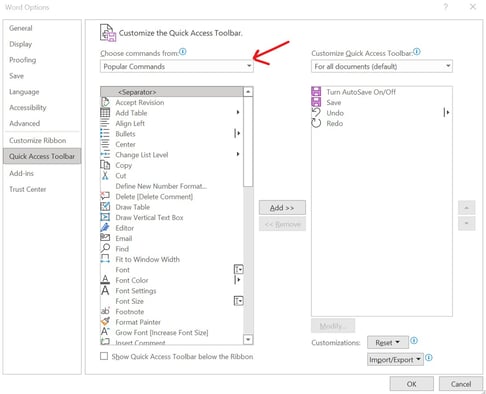Open the For all documents dropdown
Screen dimensions: 486x394
tap(382, 66)
